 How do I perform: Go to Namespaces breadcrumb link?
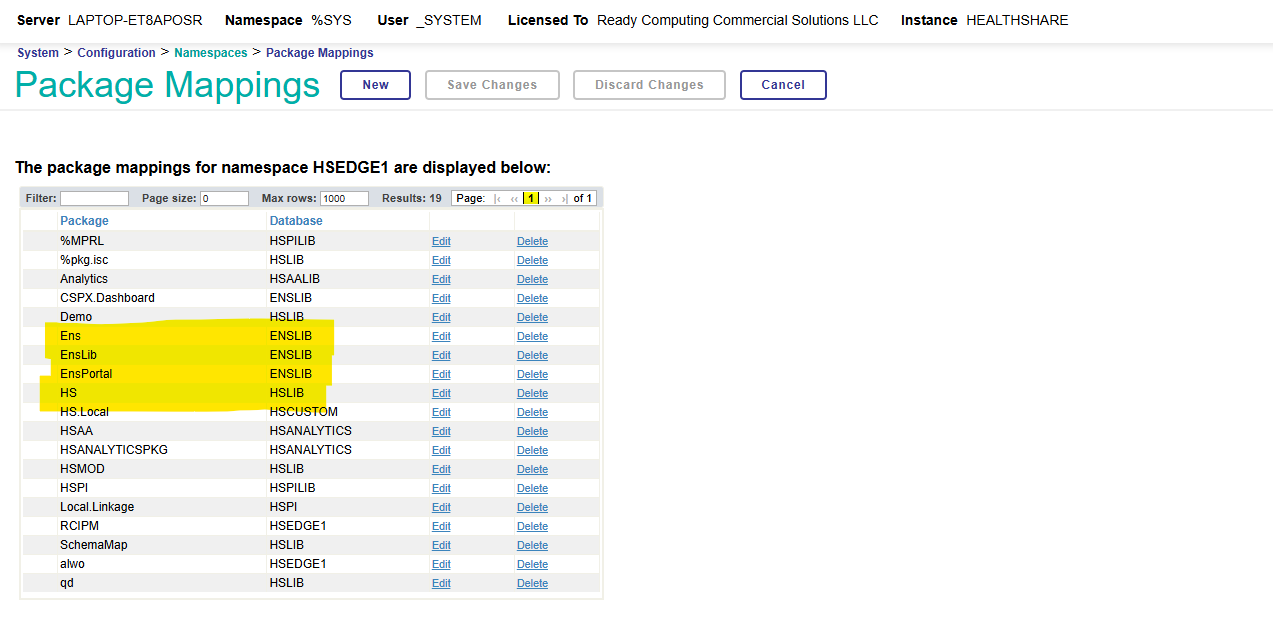point(210,53)
